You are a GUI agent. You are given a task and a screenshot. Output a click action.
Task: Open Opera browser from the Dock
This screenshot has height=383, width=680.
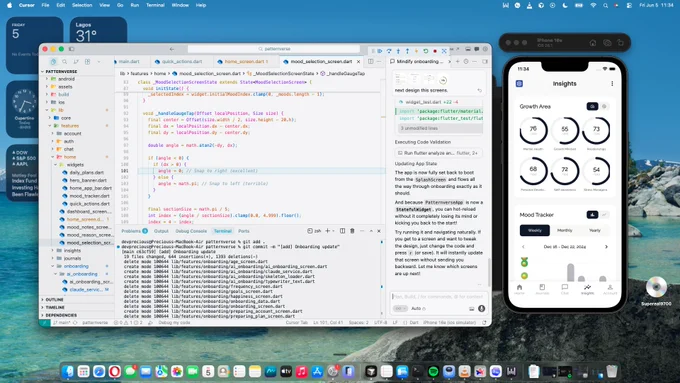114,371
